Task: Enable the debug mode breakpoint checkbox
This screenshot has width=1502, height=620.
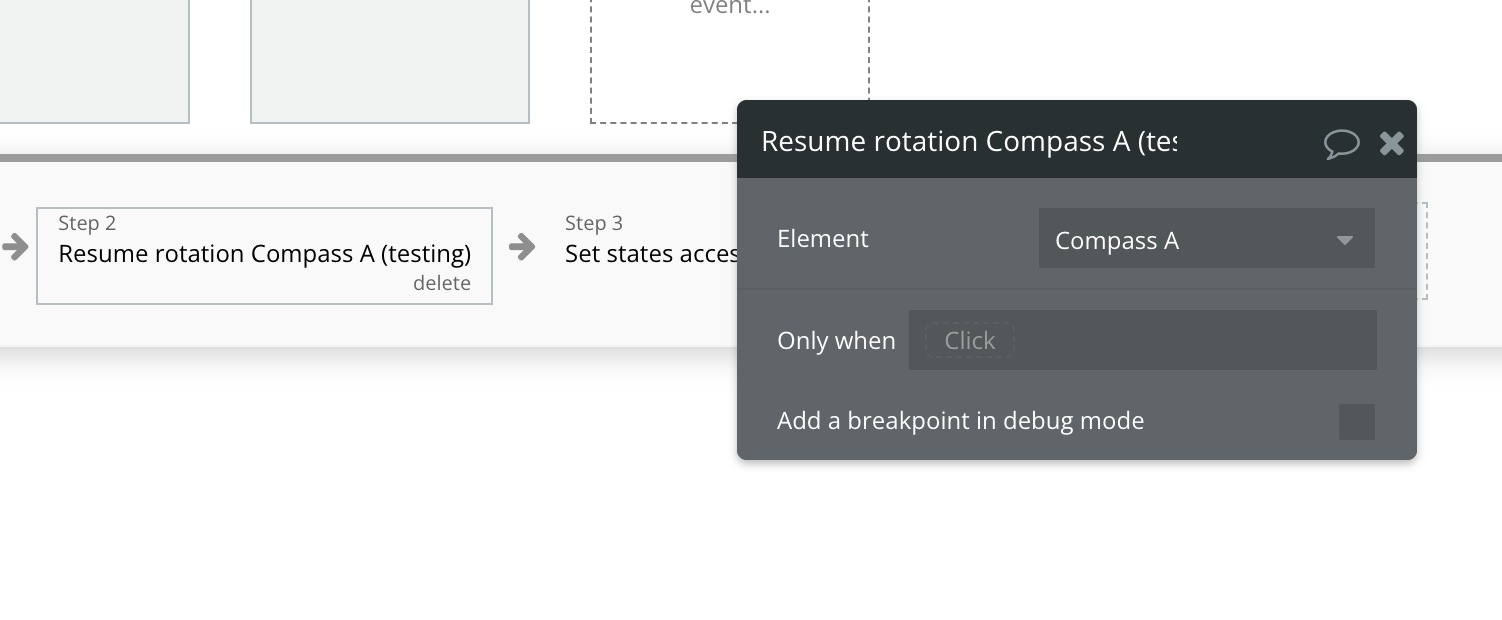Action: (x=1356, y=422)
